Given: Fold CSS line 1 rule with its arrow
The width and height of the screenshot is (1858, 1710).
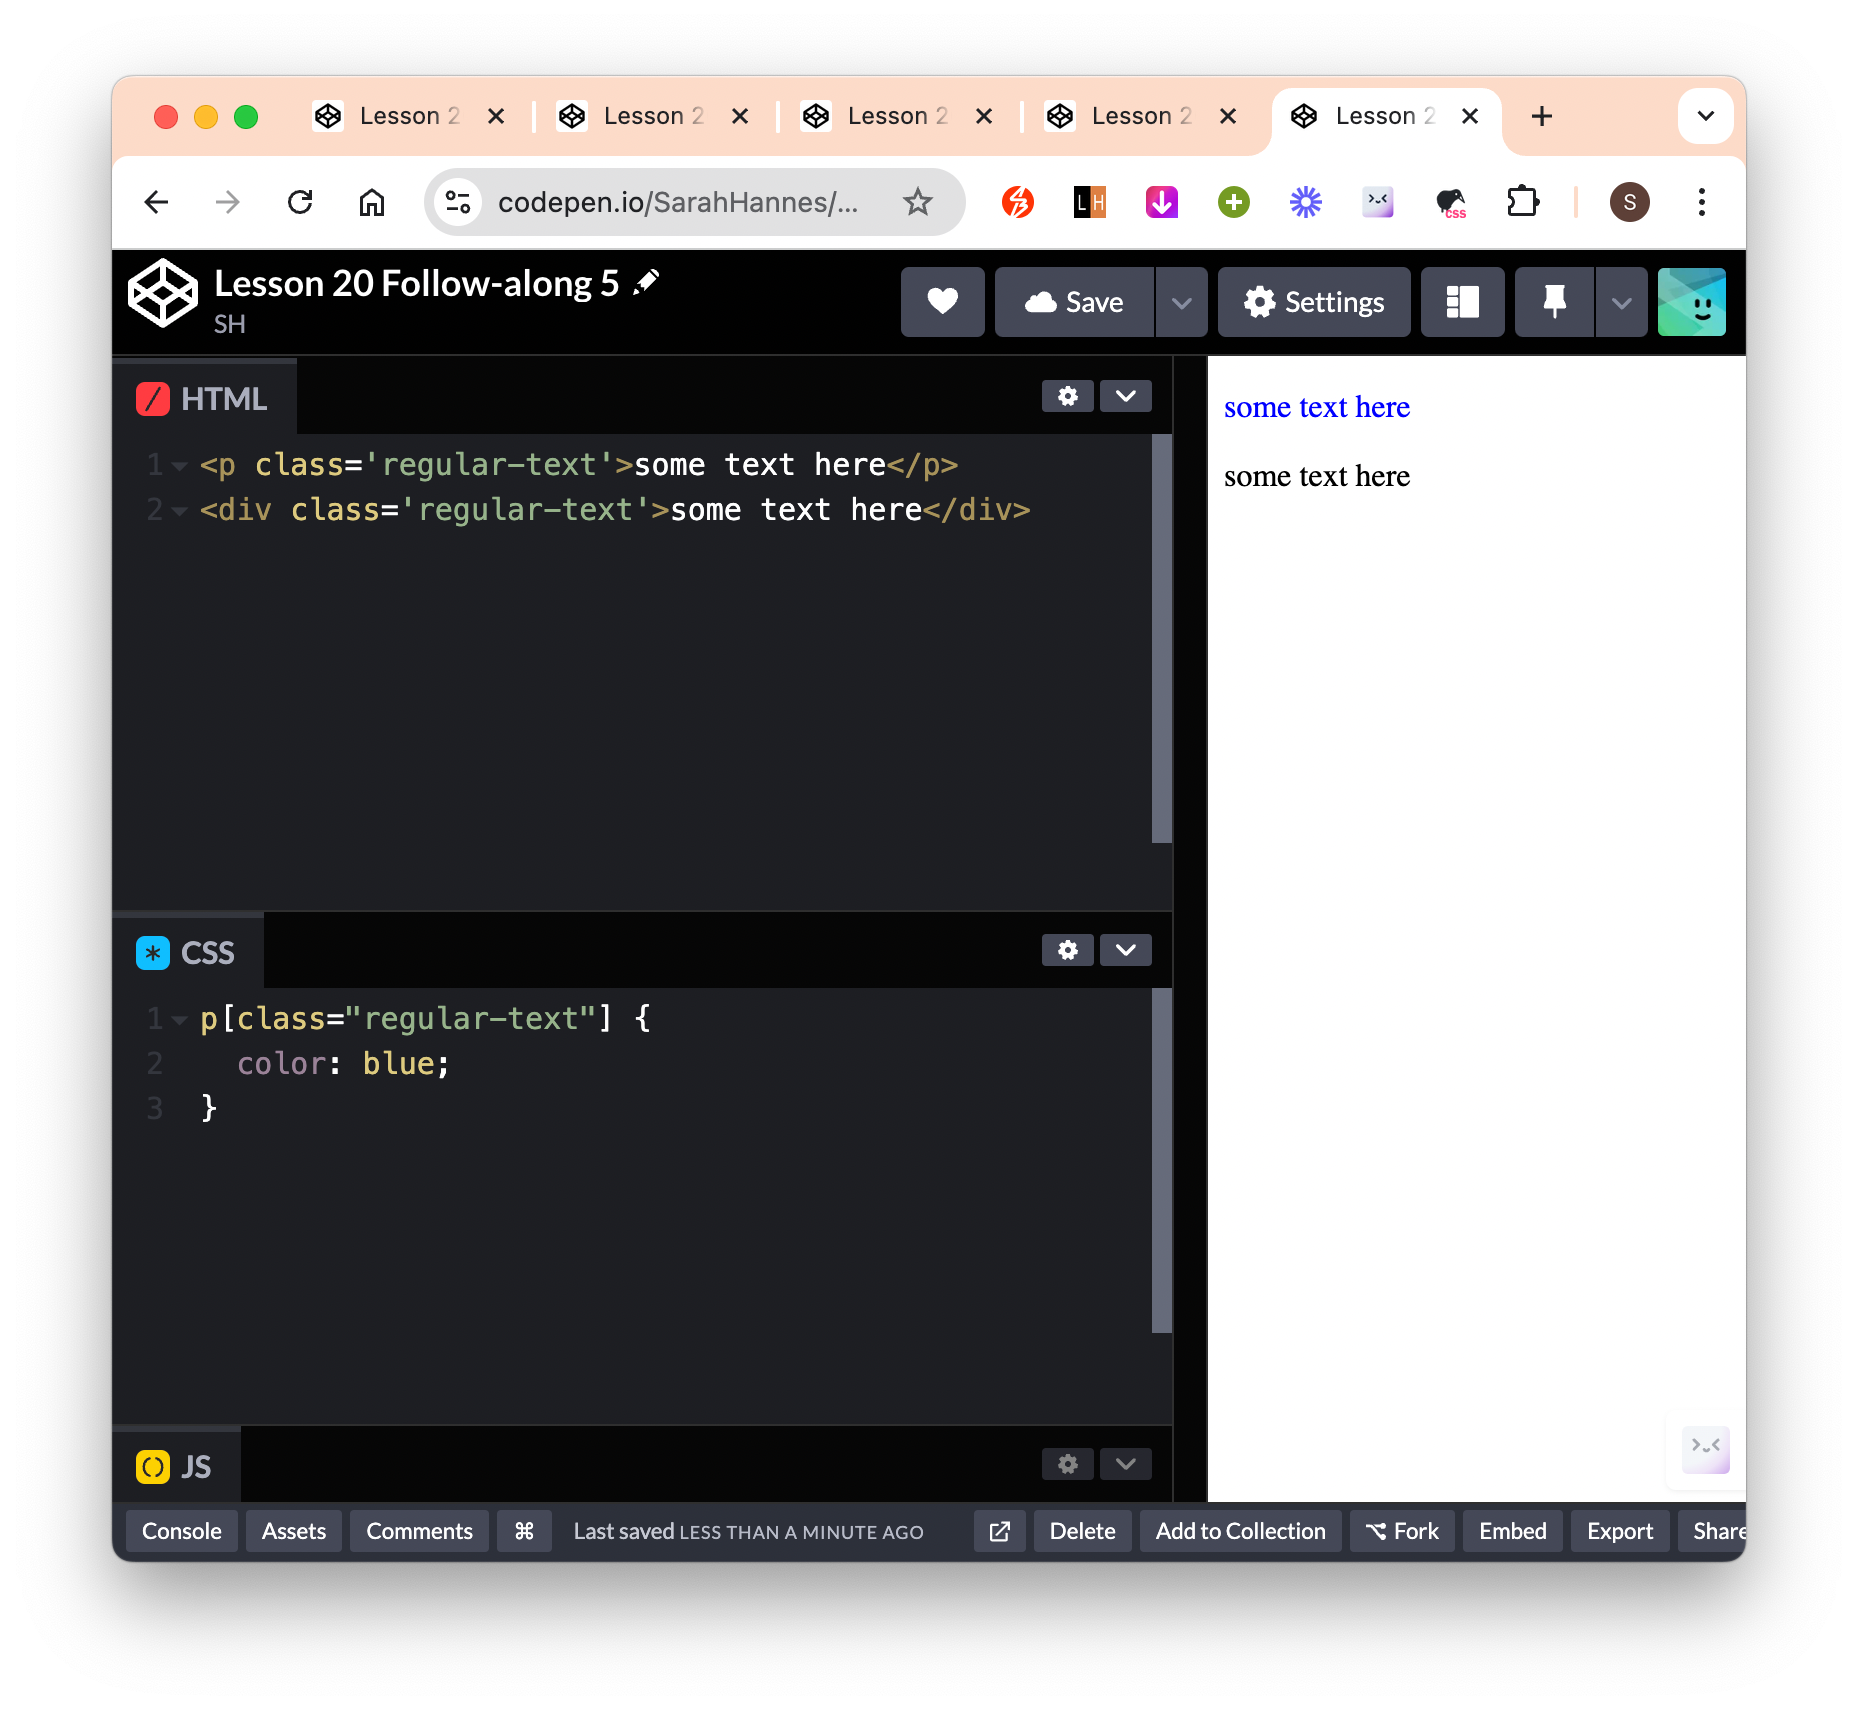Looking at the screenshot, I should click(180, 1020).
